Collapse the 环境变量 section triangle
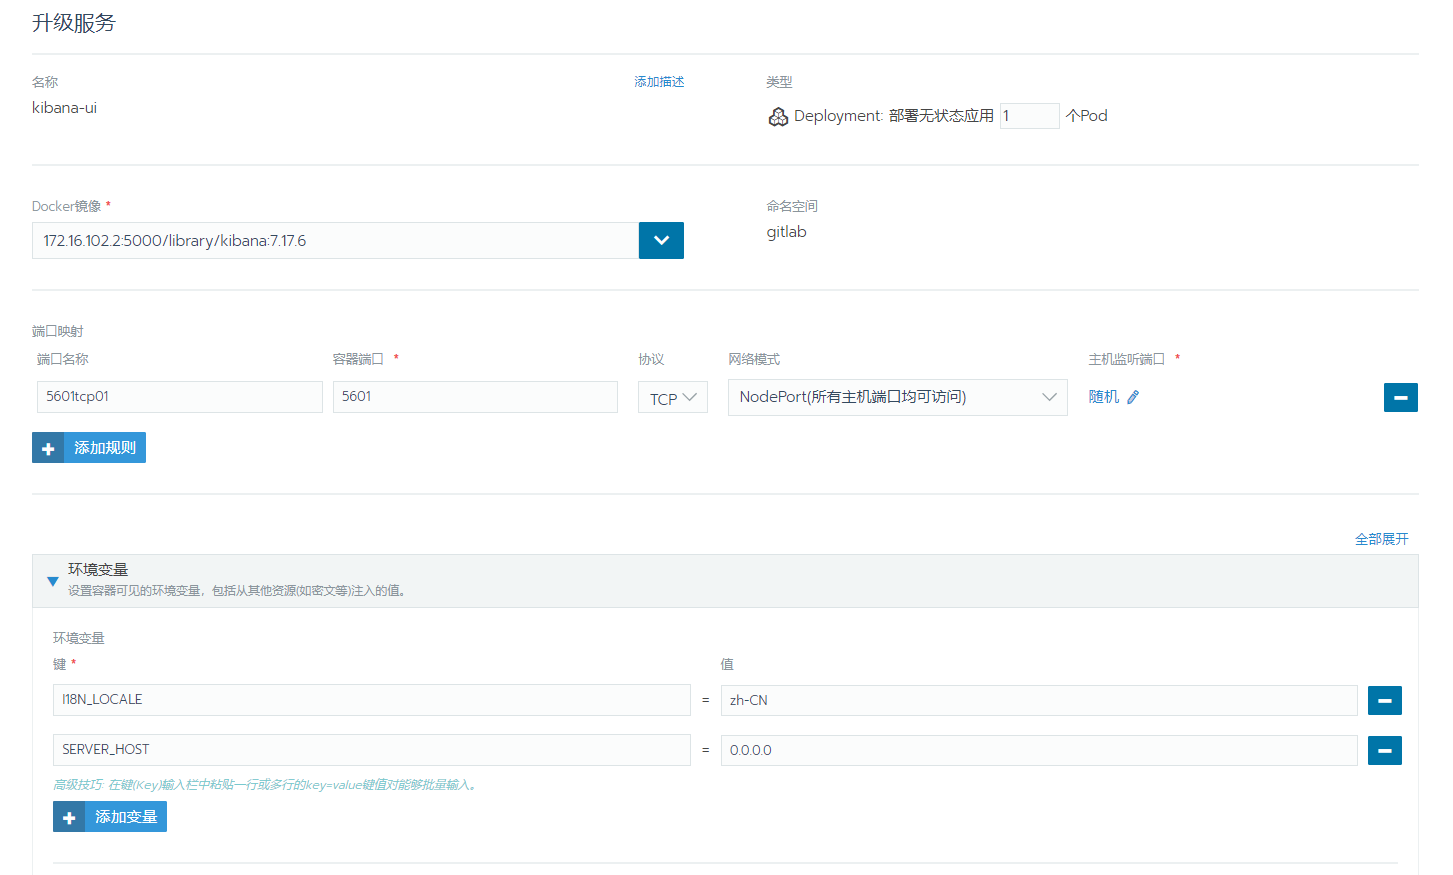 (x=53, y=581)
